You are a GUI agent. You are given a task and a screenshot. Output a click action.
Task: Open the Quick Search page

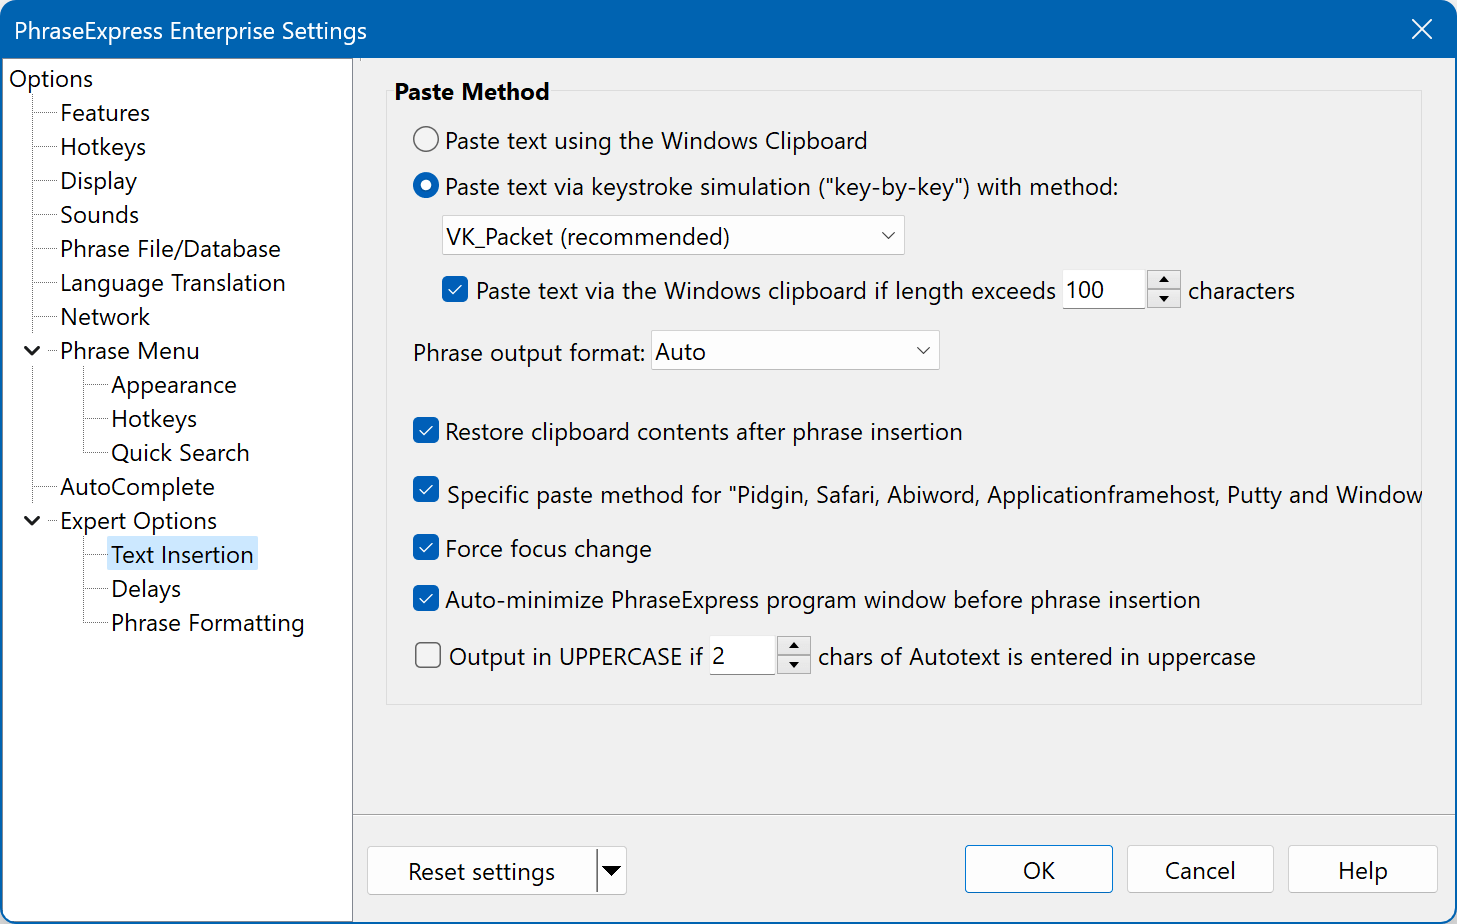coord(180,453)
